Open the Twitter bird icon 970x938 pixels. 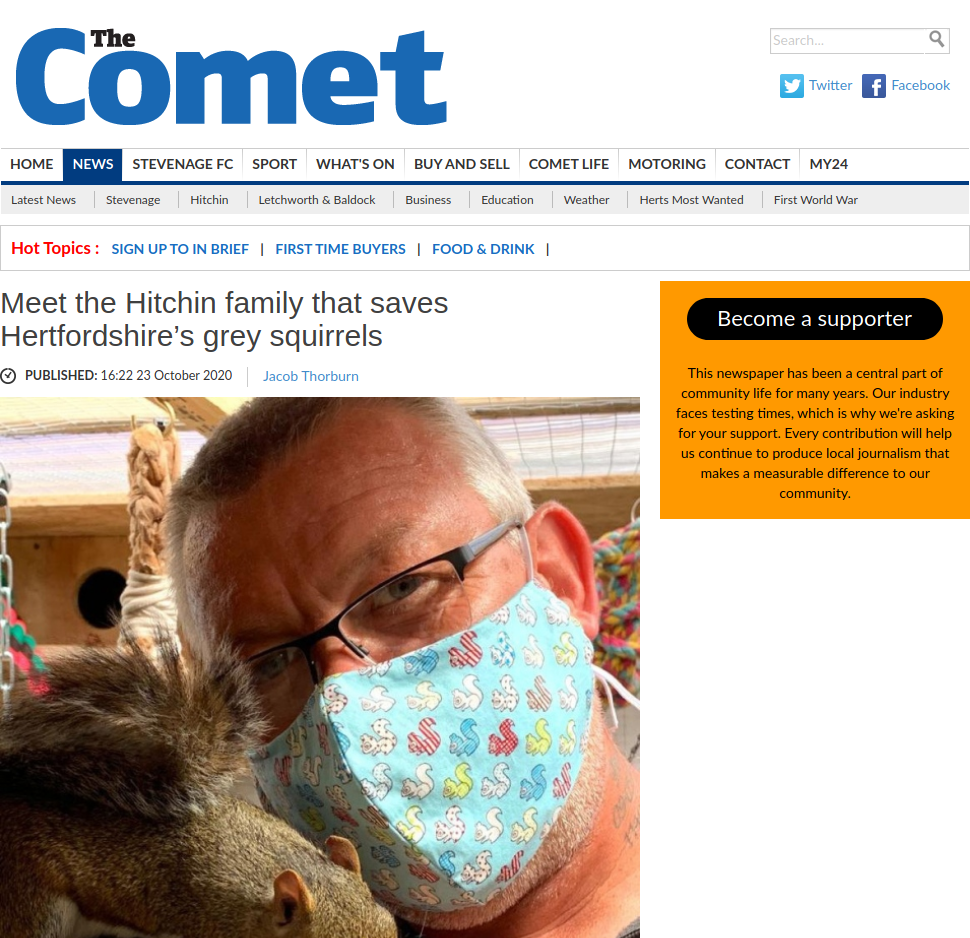click(x=791, y=86)
